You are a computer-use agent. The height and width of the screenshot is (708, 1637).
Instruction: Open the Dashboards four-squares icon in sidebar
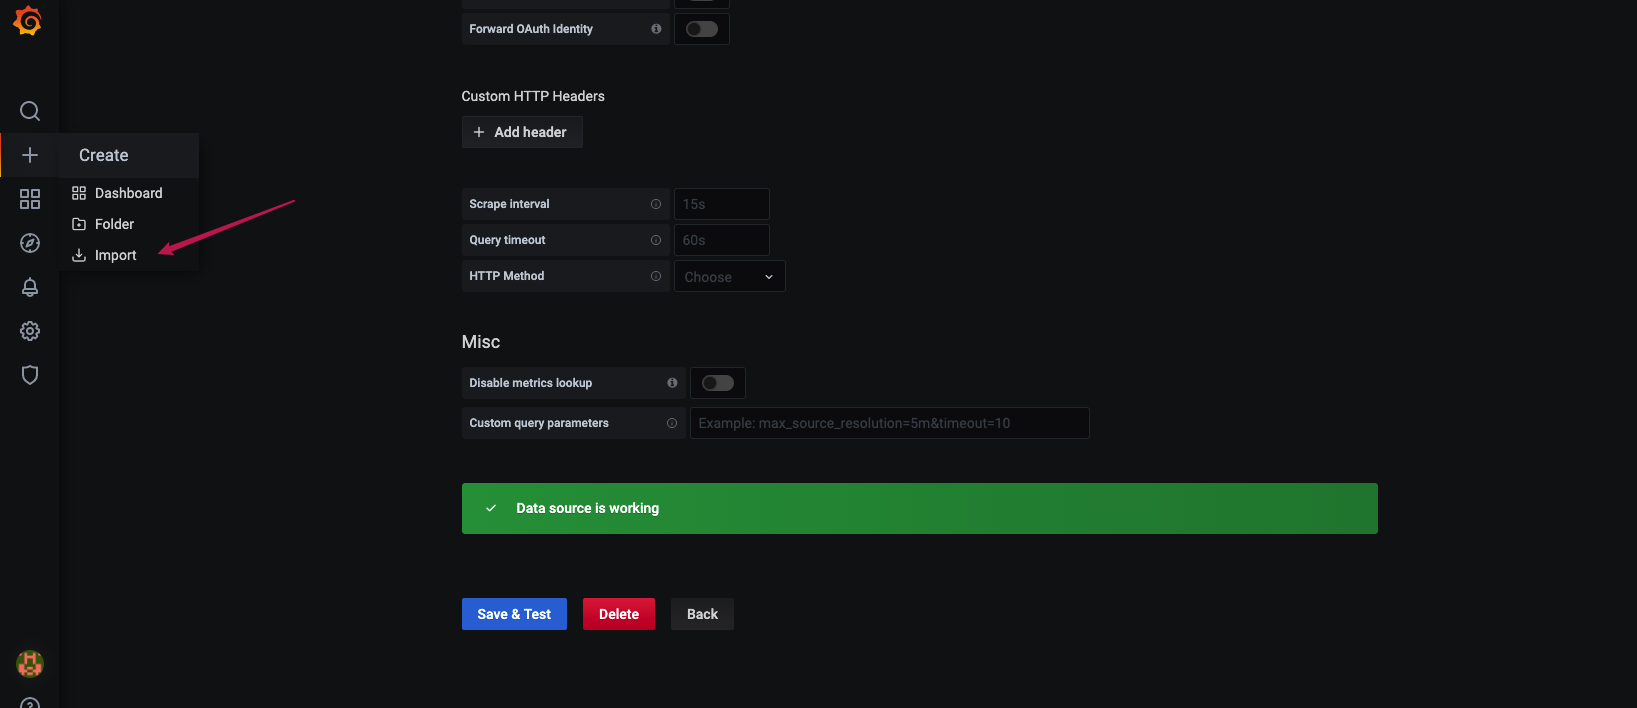pyautogui.click(x=30, y=199)
